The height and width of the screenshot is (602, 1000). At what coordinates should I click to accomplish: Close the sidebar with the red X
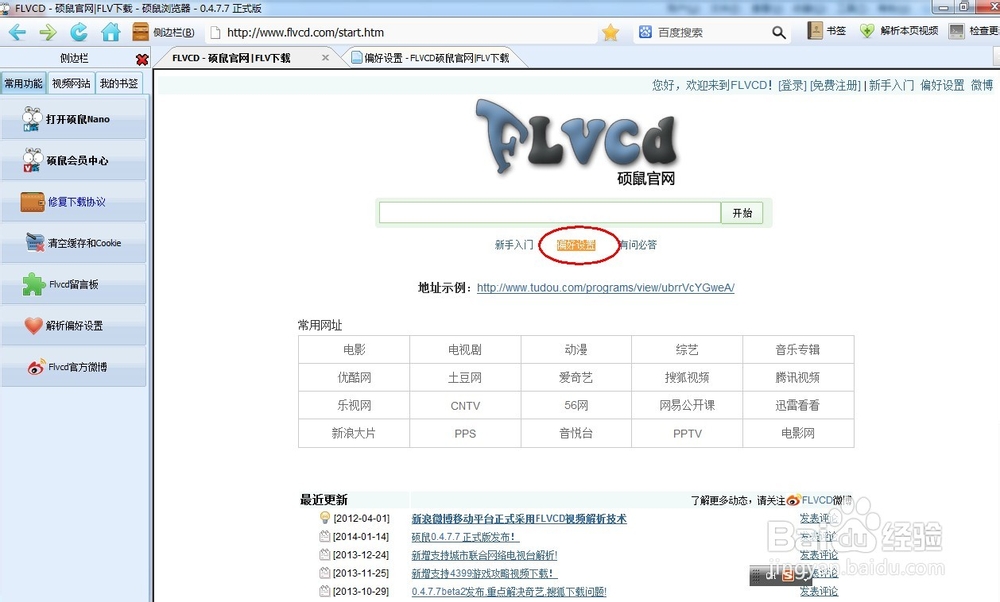click(x=142, y=59)
